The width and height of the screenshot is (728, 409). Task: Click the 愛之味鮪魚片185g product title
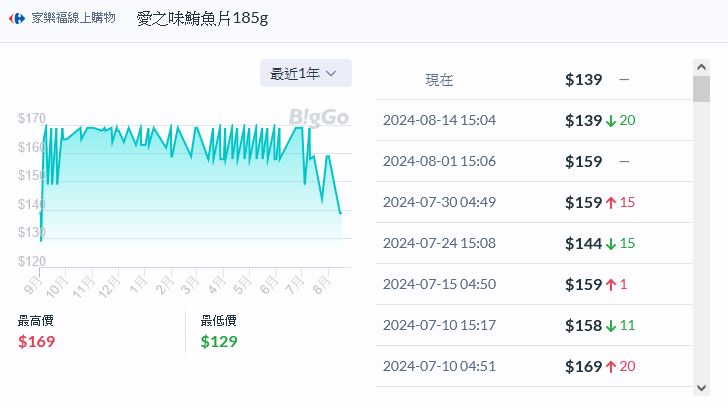(202, 19)
